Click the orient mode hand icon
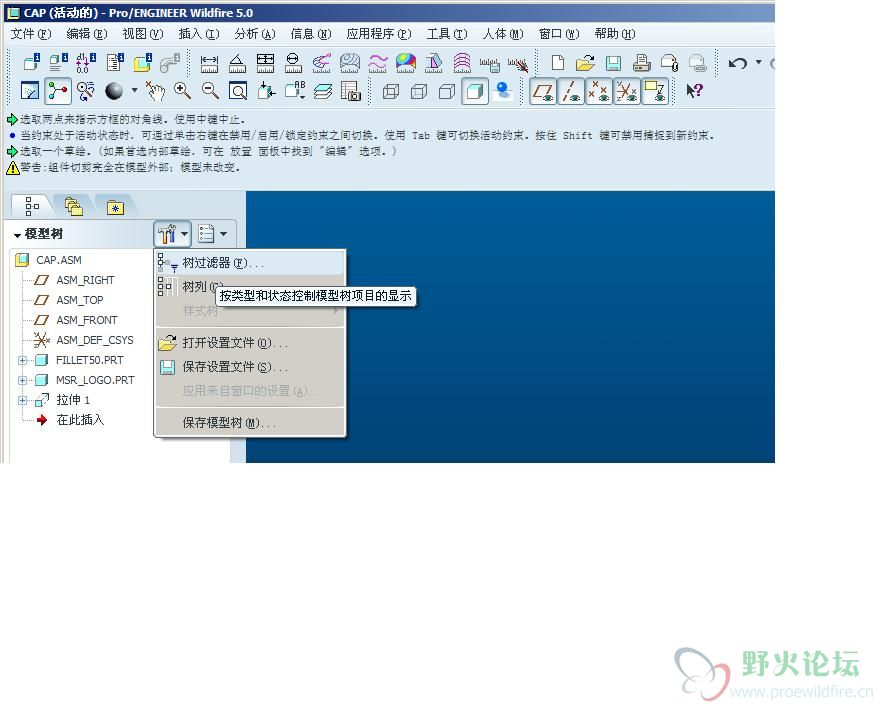 (x=155, y=91)
